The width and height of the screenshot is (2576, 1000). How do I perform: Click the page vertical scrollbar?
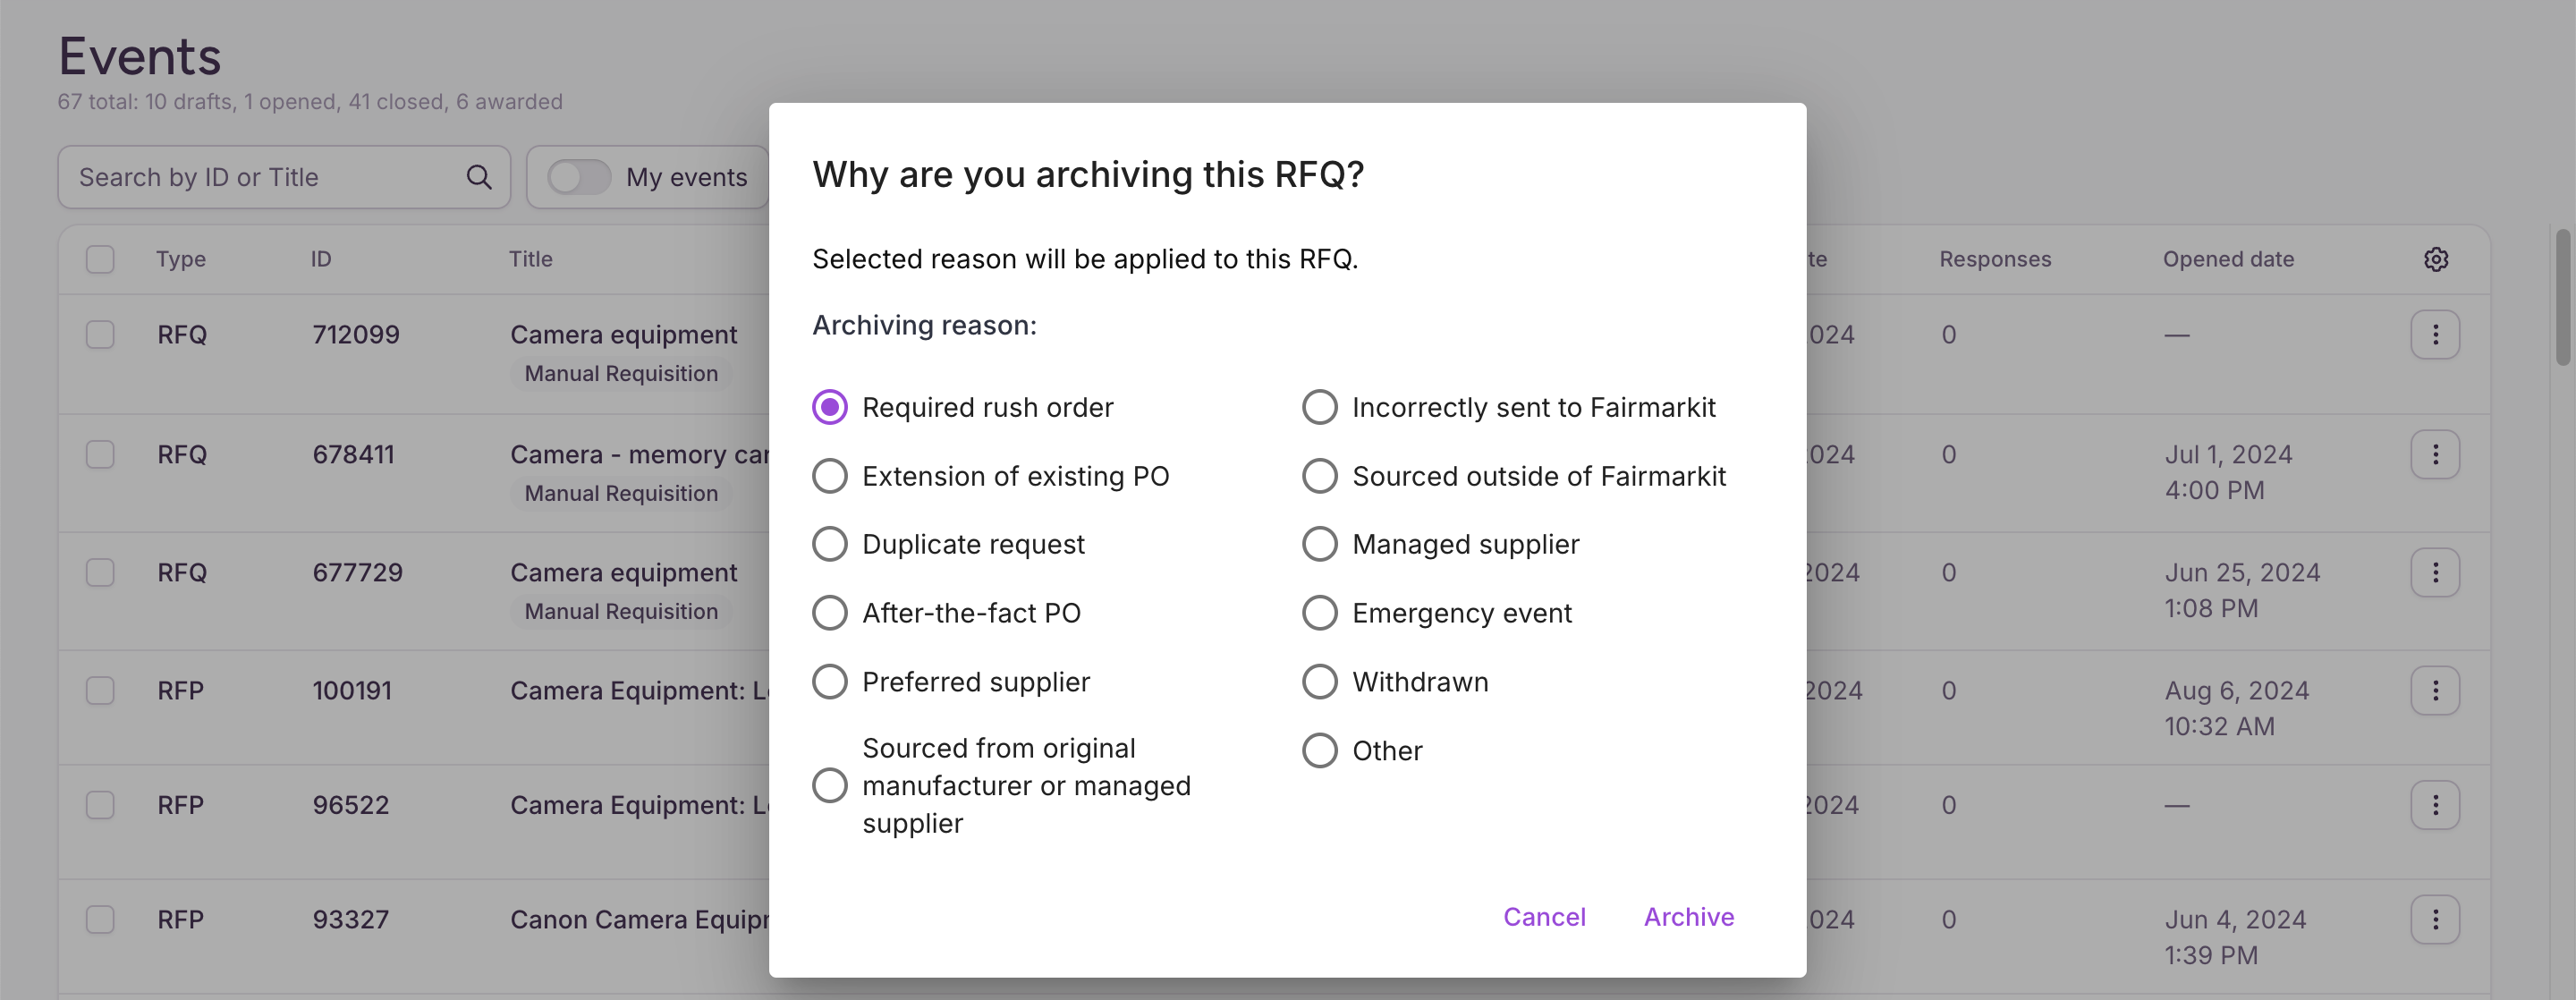click(x=2564, y=297)
